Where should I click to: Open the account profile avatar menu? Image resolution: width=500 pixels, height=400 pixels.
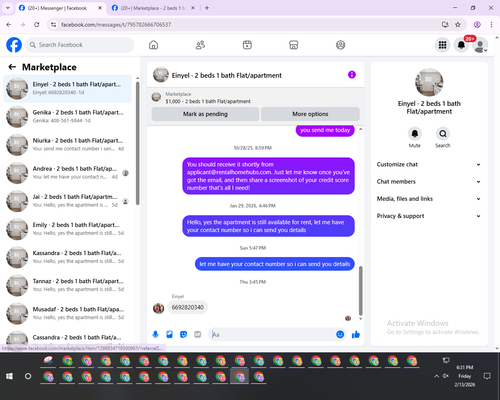pyautogui.click(x=480, y=45)
